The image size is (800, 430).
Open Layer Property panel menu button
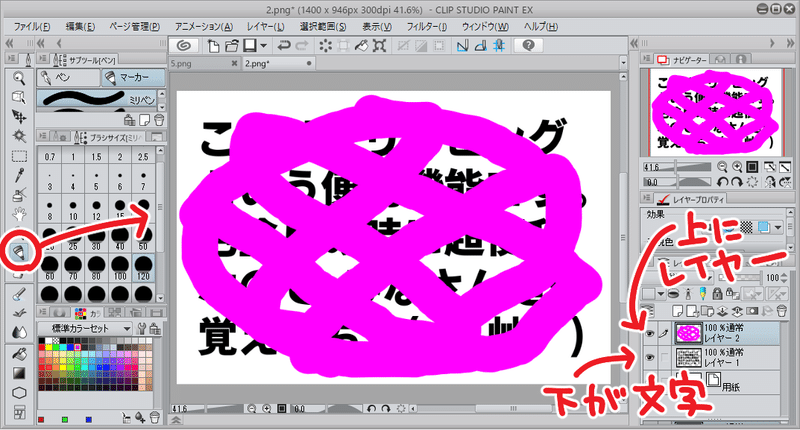click(646, 198)
